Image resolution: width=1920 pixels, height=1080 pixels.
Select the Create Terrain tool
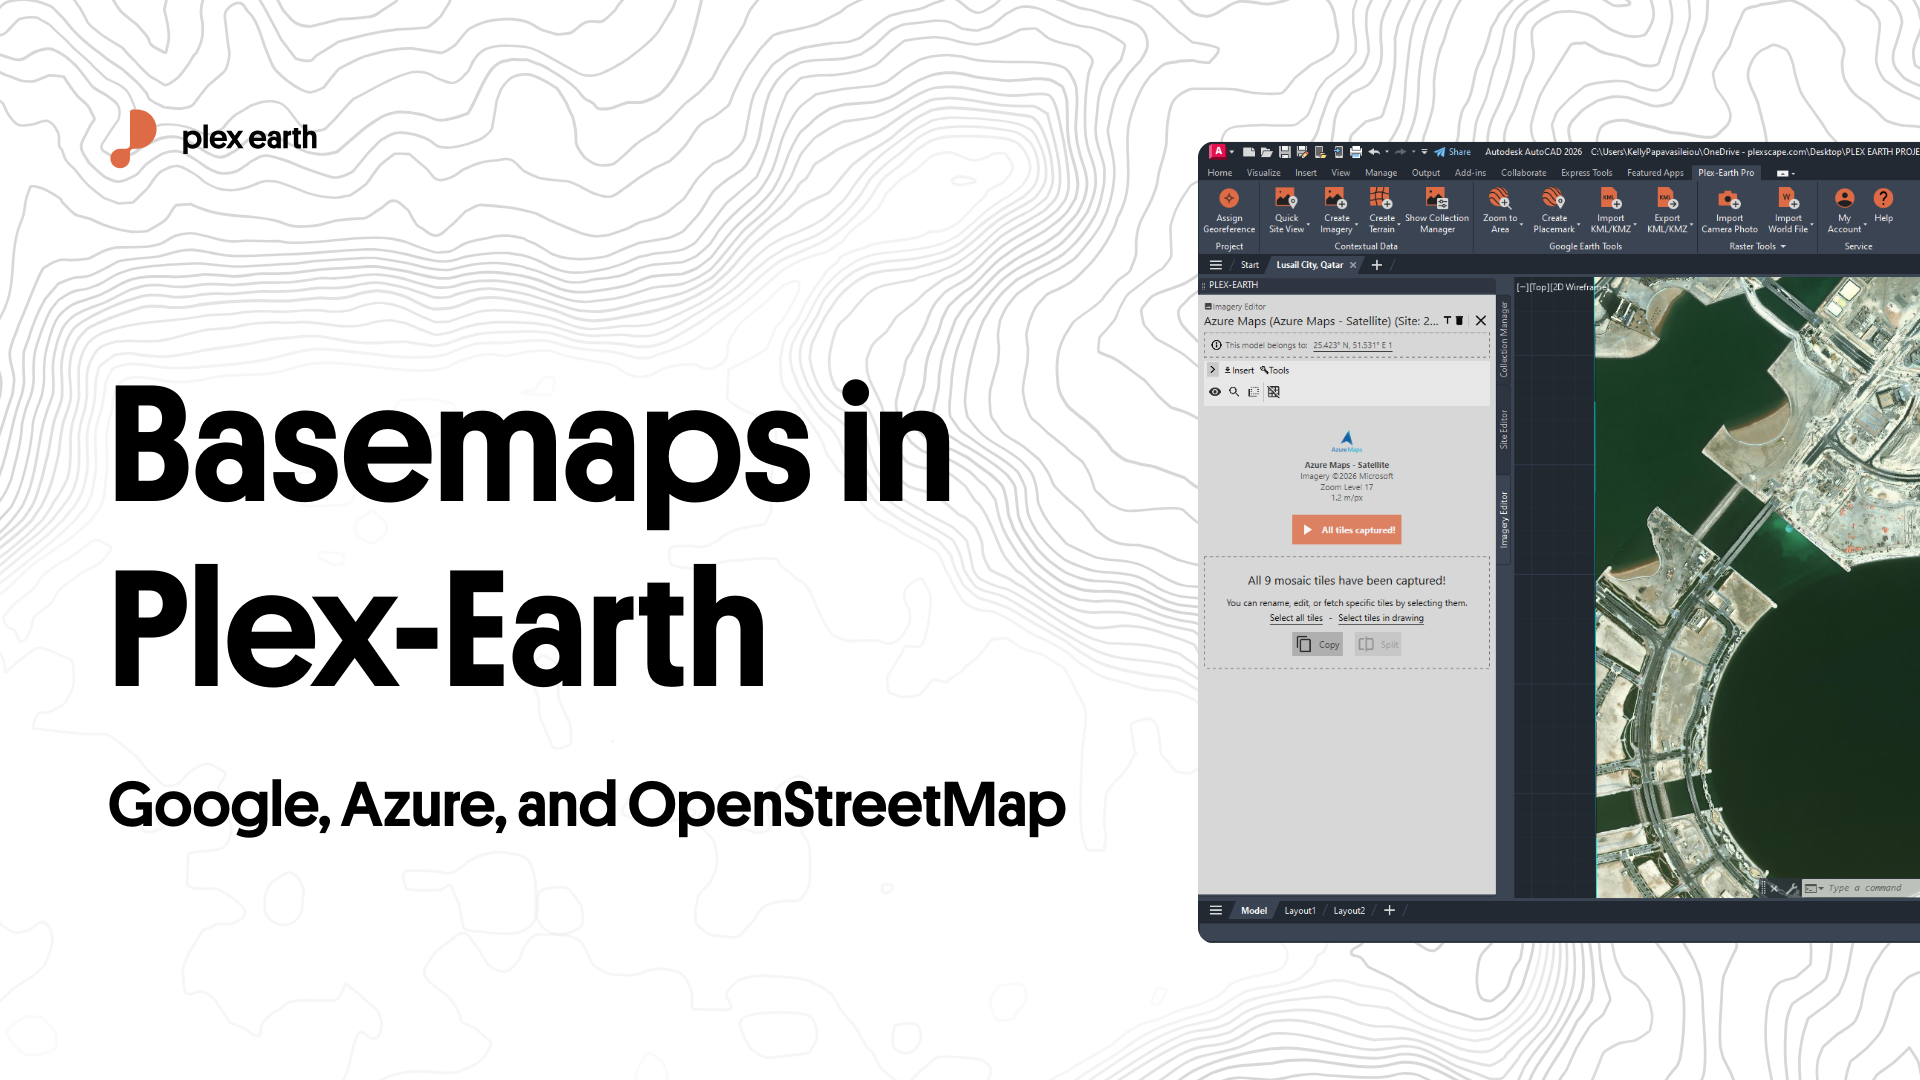(1382, 199)
